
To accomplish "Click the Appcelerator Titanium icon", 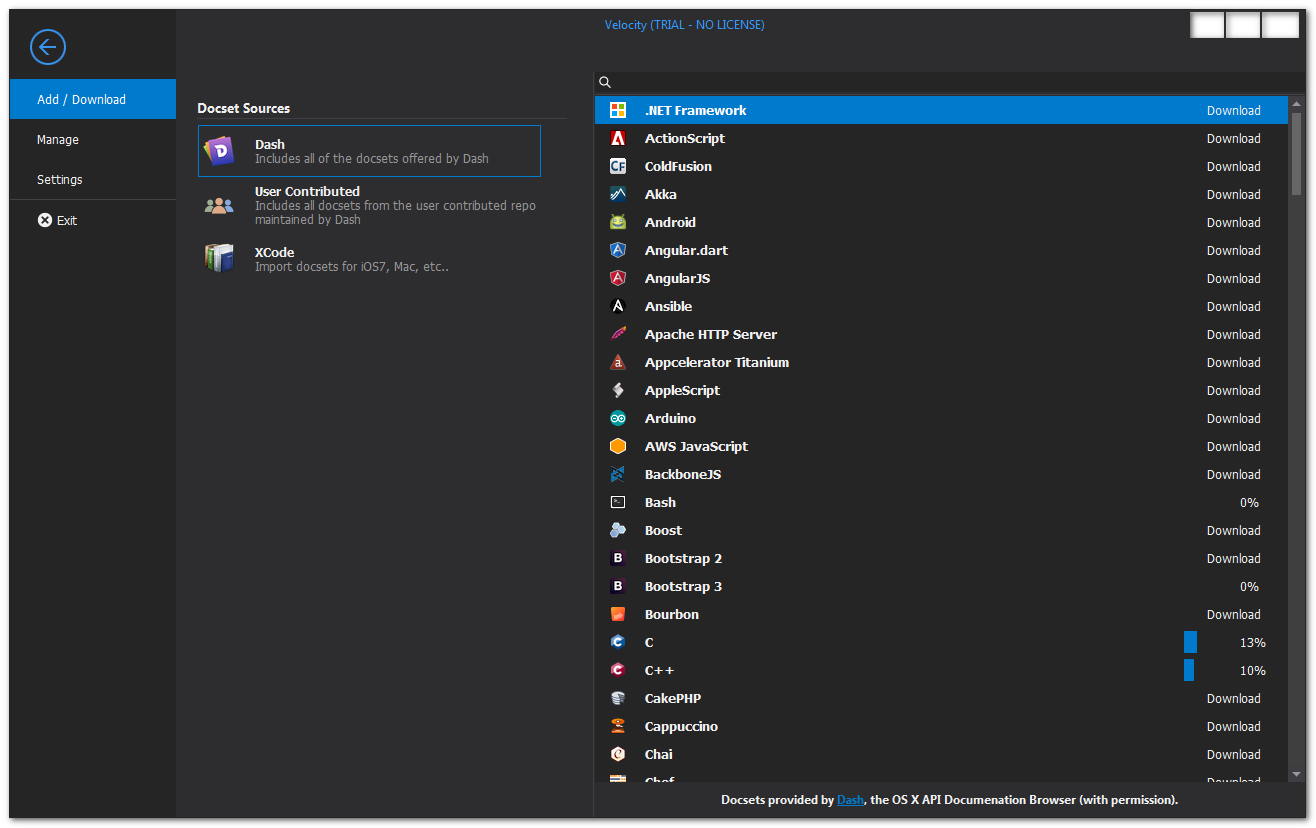I will point(618,362).
